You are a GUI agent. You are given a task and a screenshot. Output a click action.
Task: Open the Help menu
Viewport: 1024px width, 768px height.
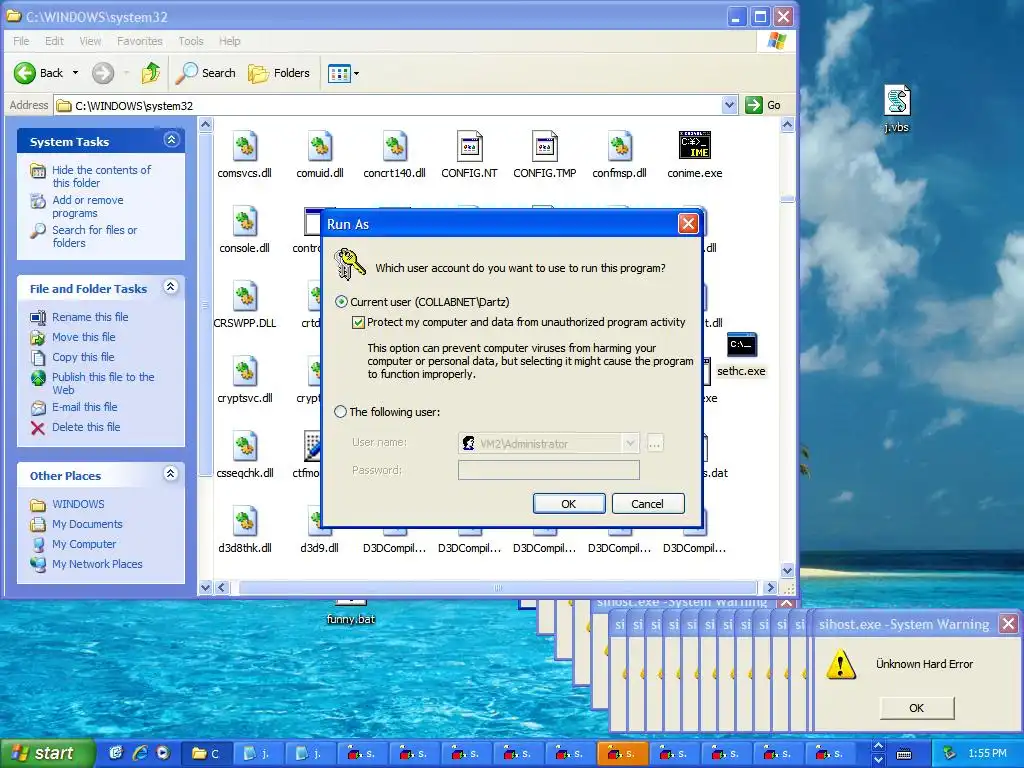[x=229, y=41]
